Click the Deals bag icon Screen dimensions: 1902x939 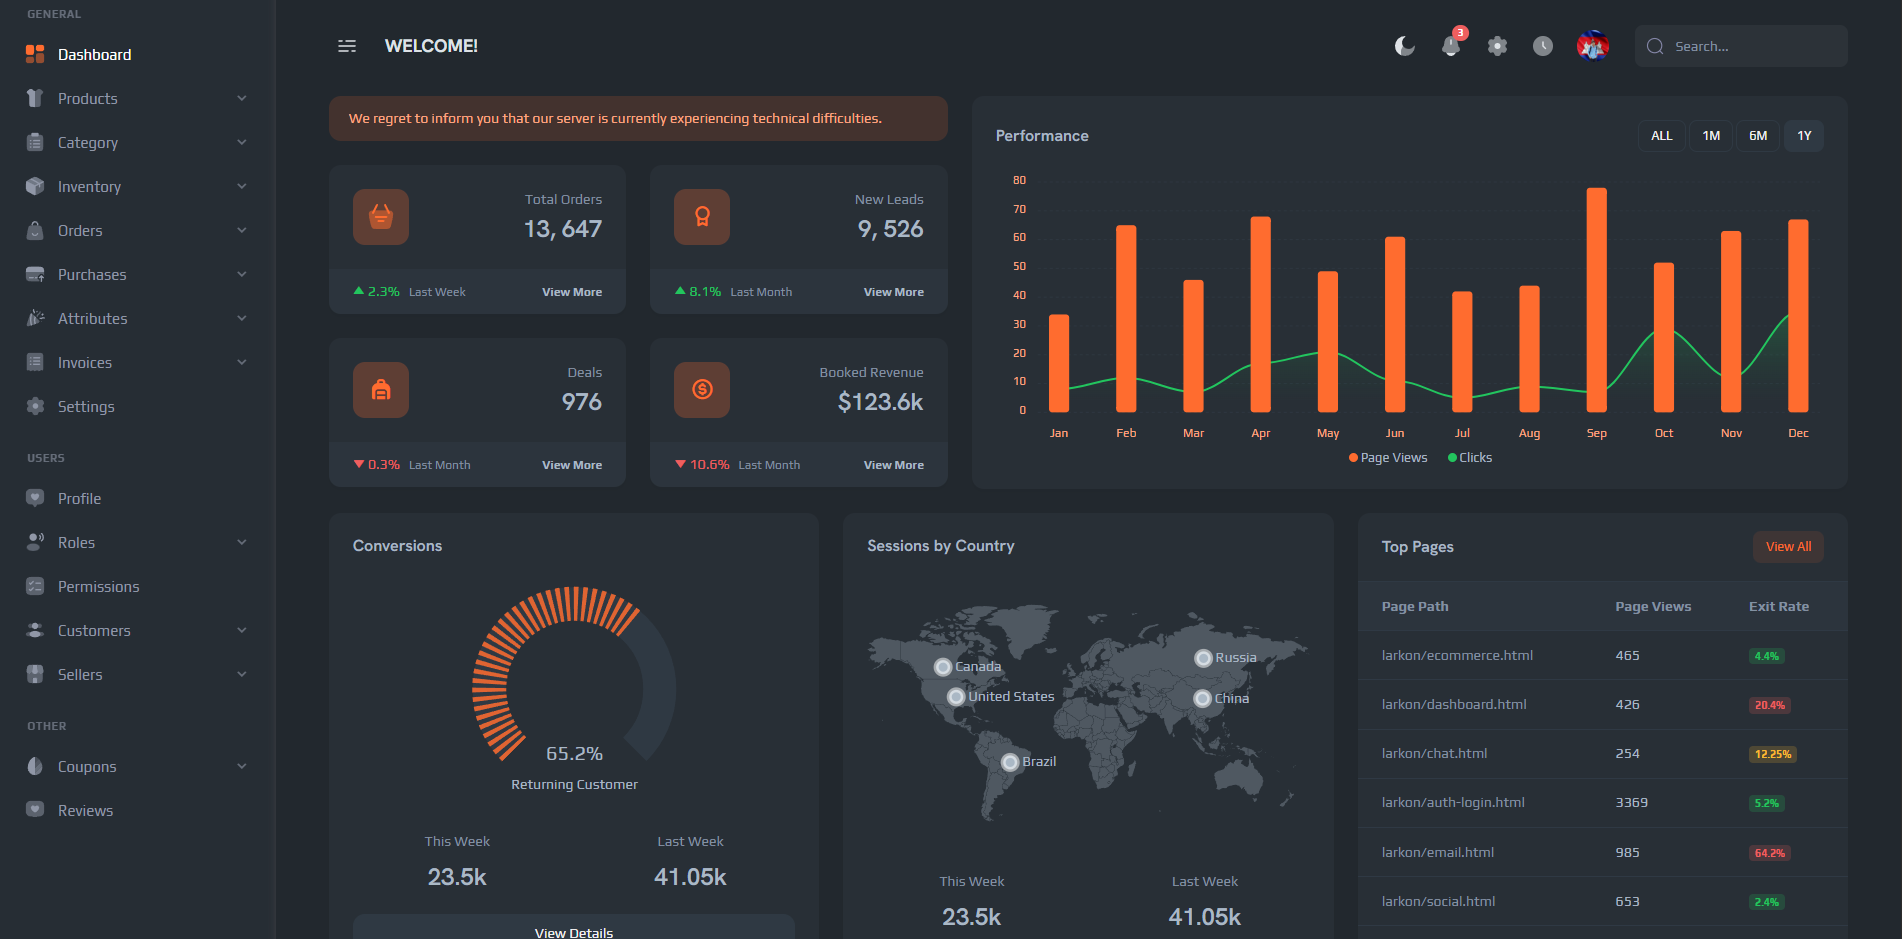click(x=381, y=390)
